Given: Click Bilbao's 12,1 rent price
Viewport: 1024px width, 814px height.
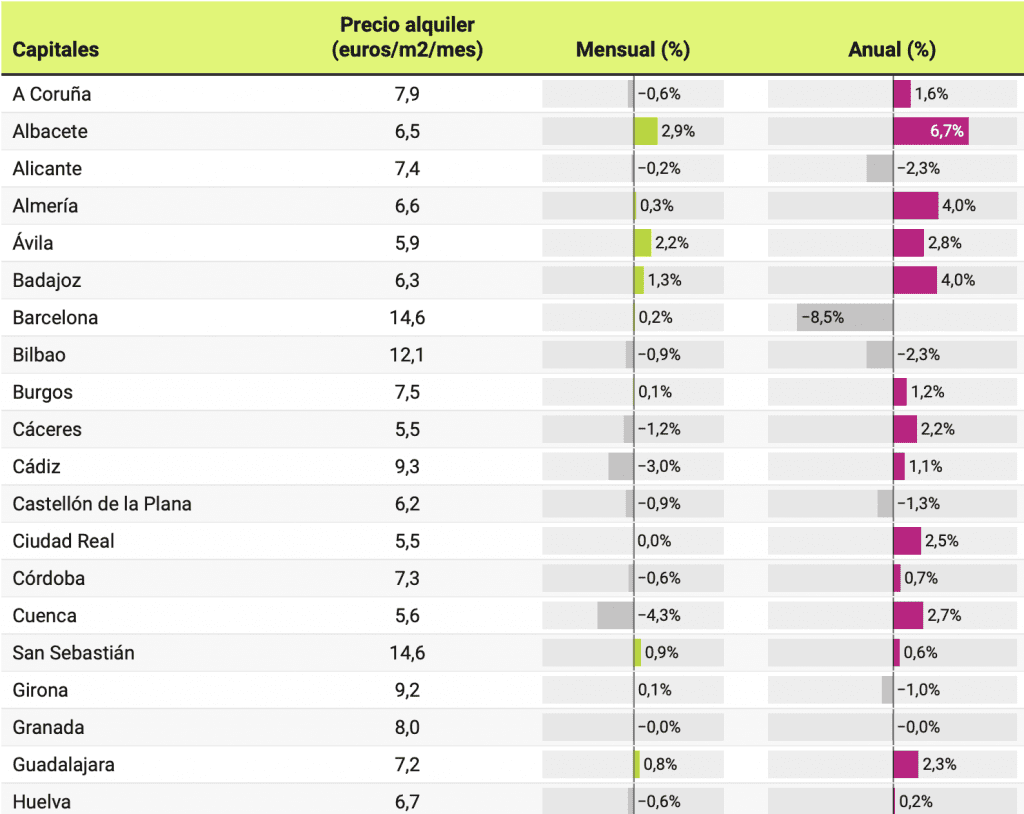Looking at the screenshot, I should point(407,355).
